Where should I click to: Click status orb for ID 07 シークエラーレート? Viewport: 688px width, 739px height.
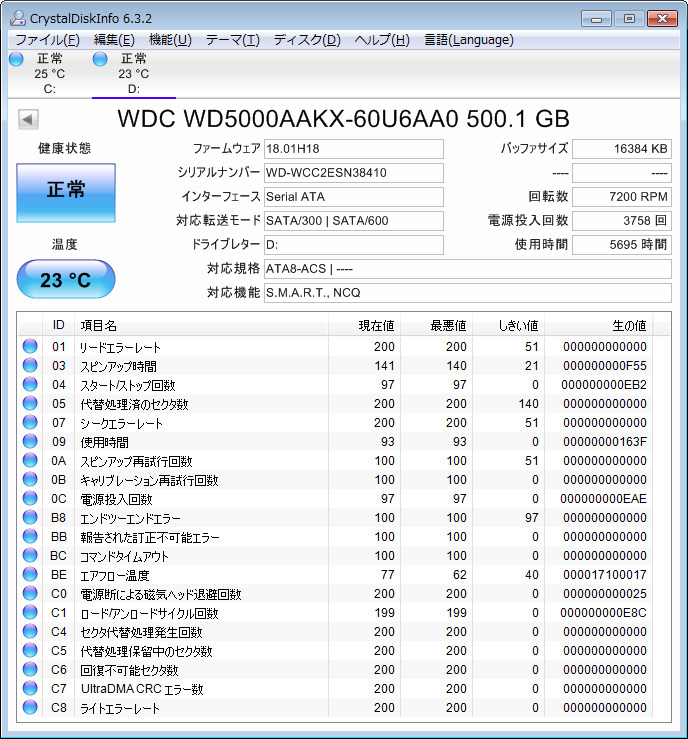click(30, 422)
